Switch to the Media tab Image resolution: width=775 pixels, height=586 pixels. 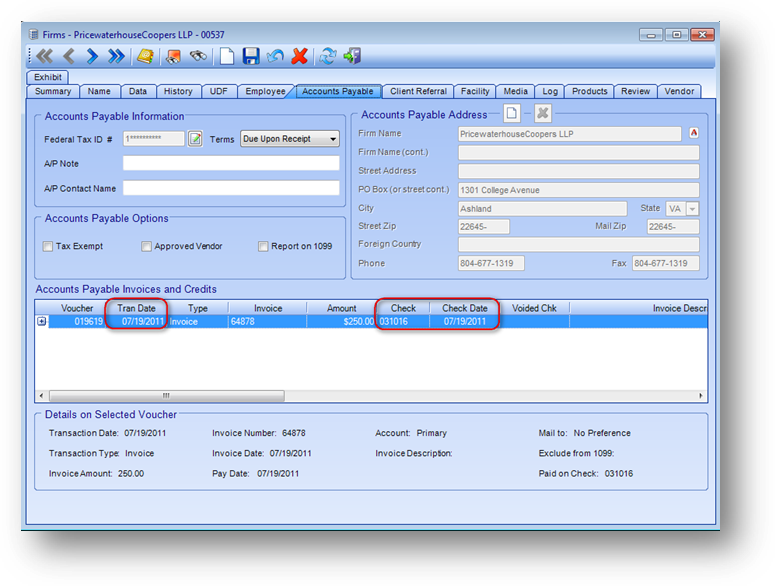tap(516, 91)
